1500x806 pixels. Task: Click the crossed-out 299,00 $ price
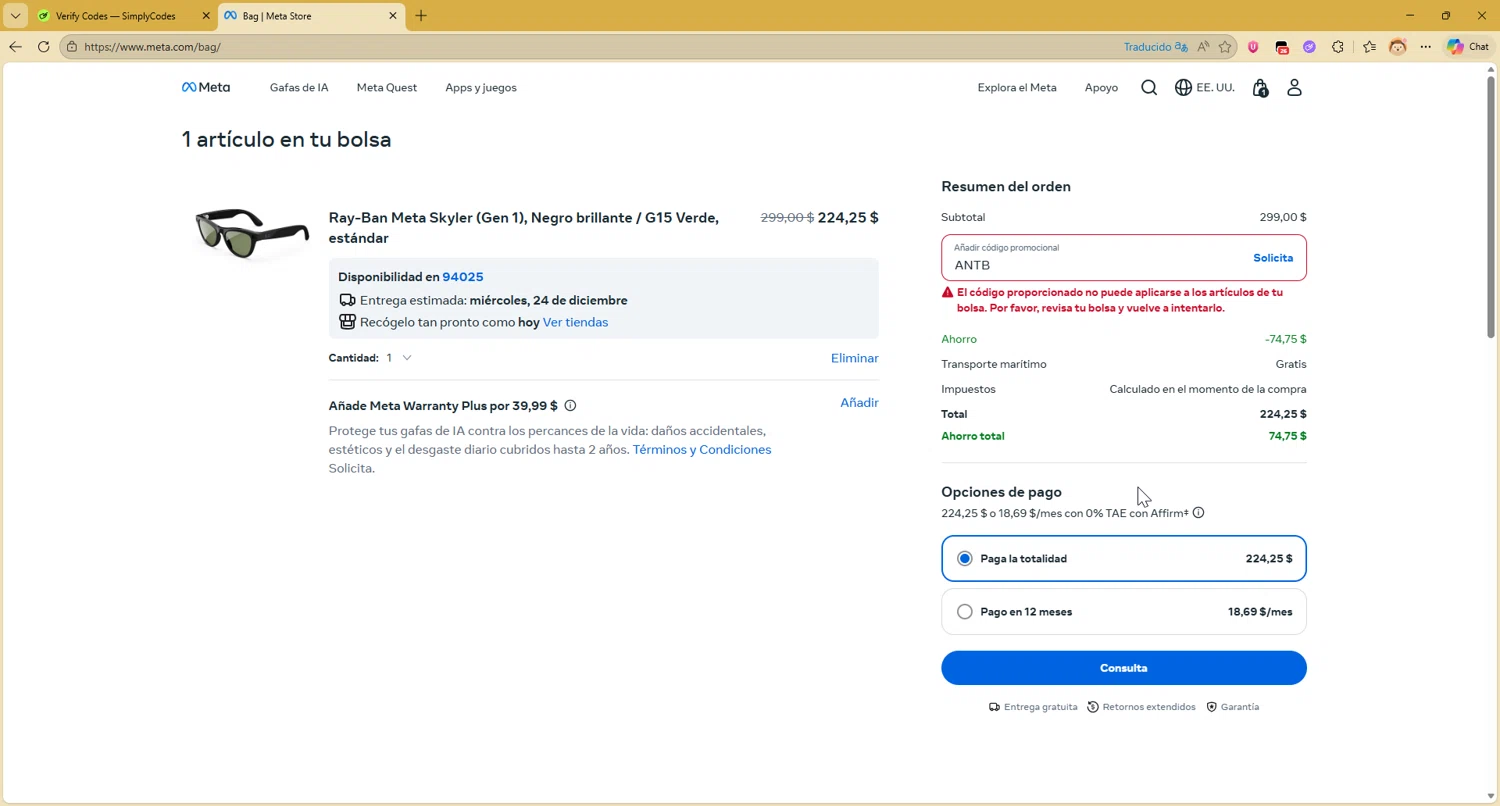787,217
